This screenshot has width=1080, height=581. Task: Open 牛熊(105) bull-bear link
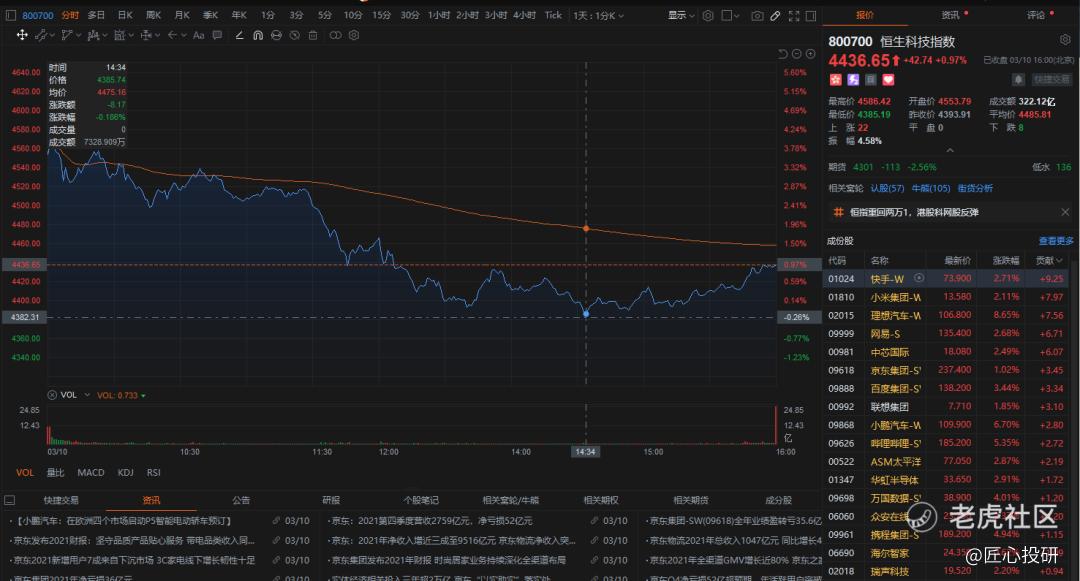(x=931, y=188)
